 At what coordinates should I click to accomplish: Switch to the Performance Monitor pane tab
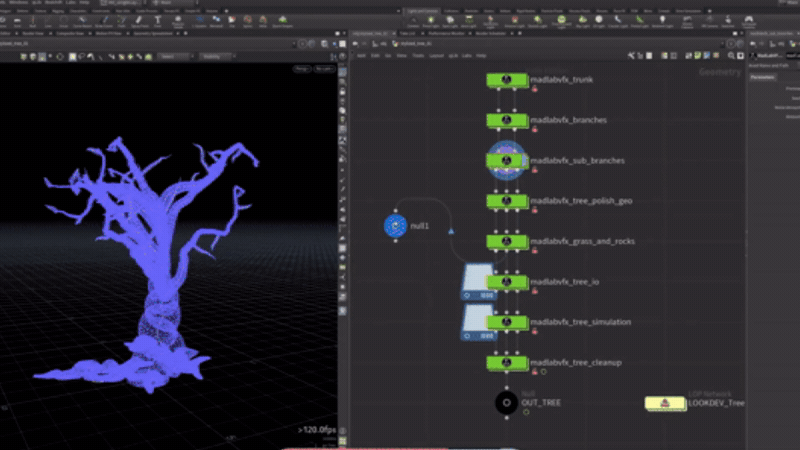click(x=446, y=33)
